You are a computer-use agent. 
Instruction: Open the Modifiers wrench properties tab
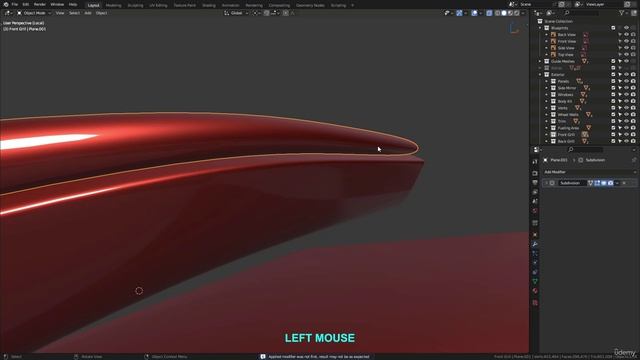click(535, 244)
